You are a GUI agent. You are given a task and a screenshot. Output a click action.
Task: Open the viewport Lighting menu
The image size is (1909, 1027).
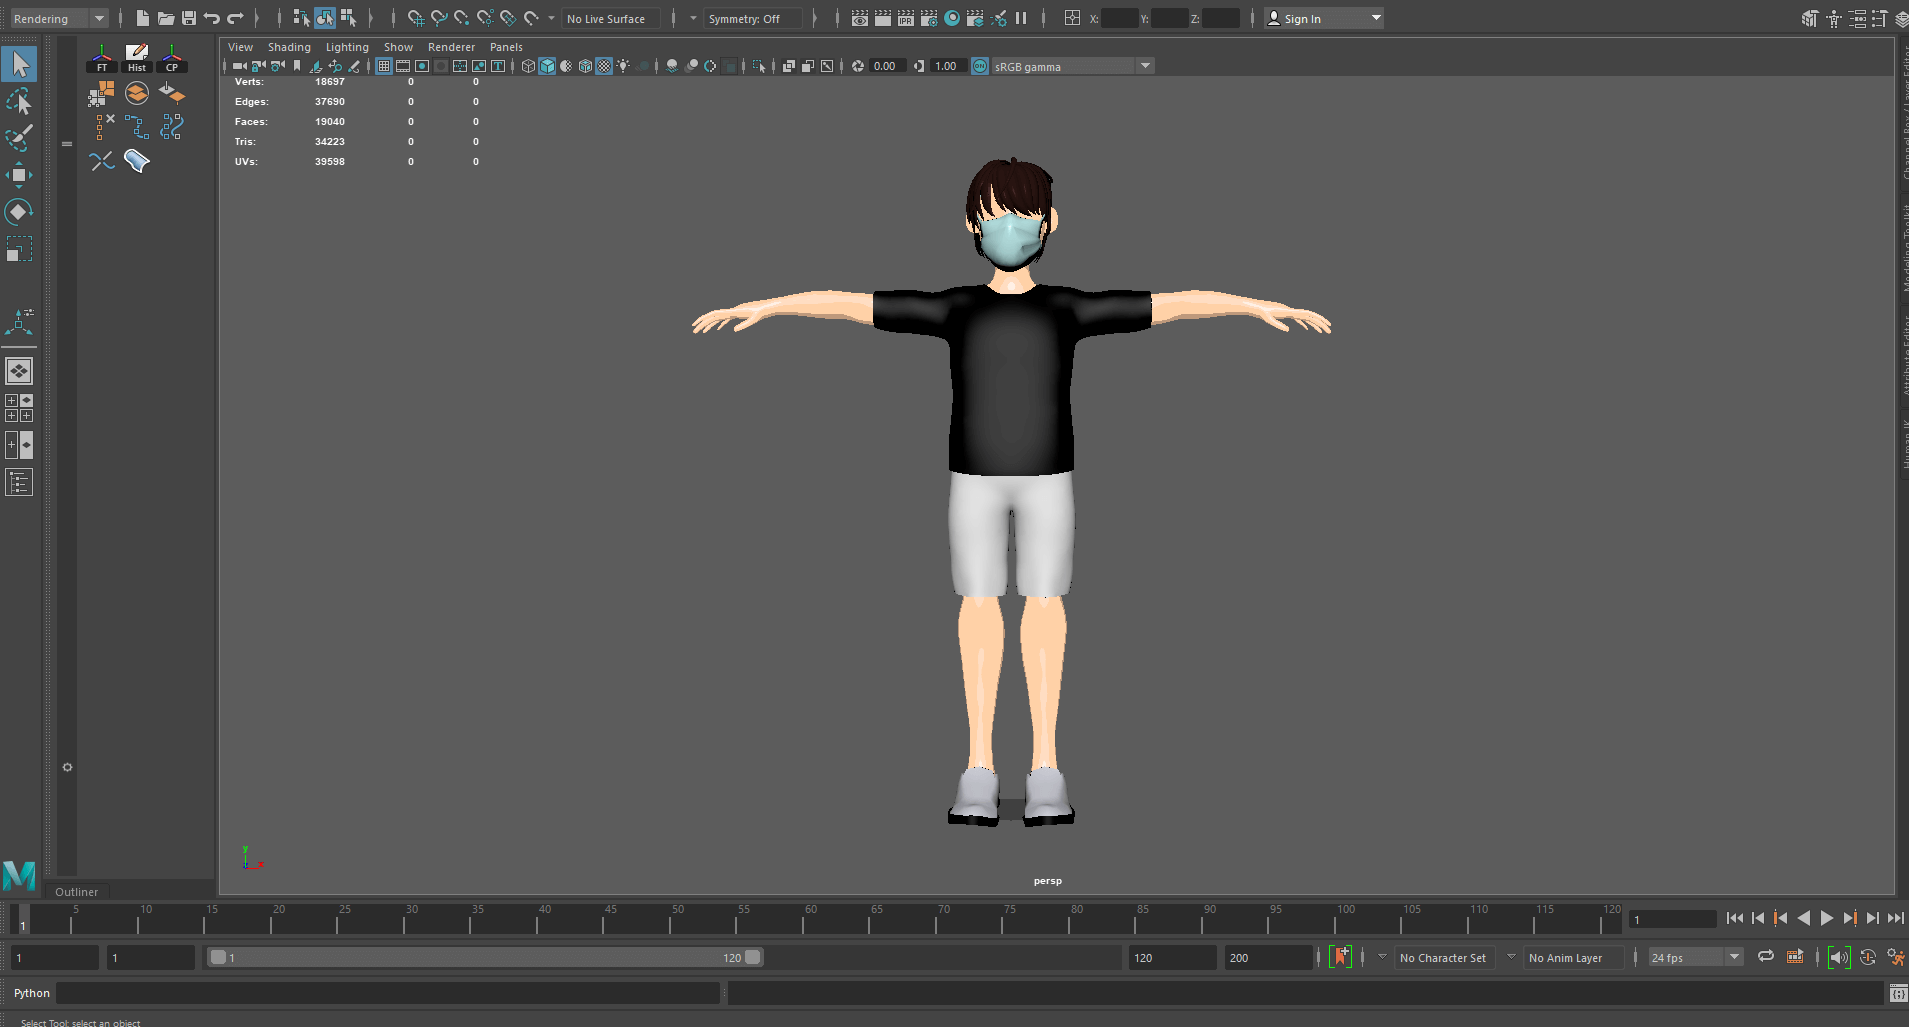click(347, 47)
